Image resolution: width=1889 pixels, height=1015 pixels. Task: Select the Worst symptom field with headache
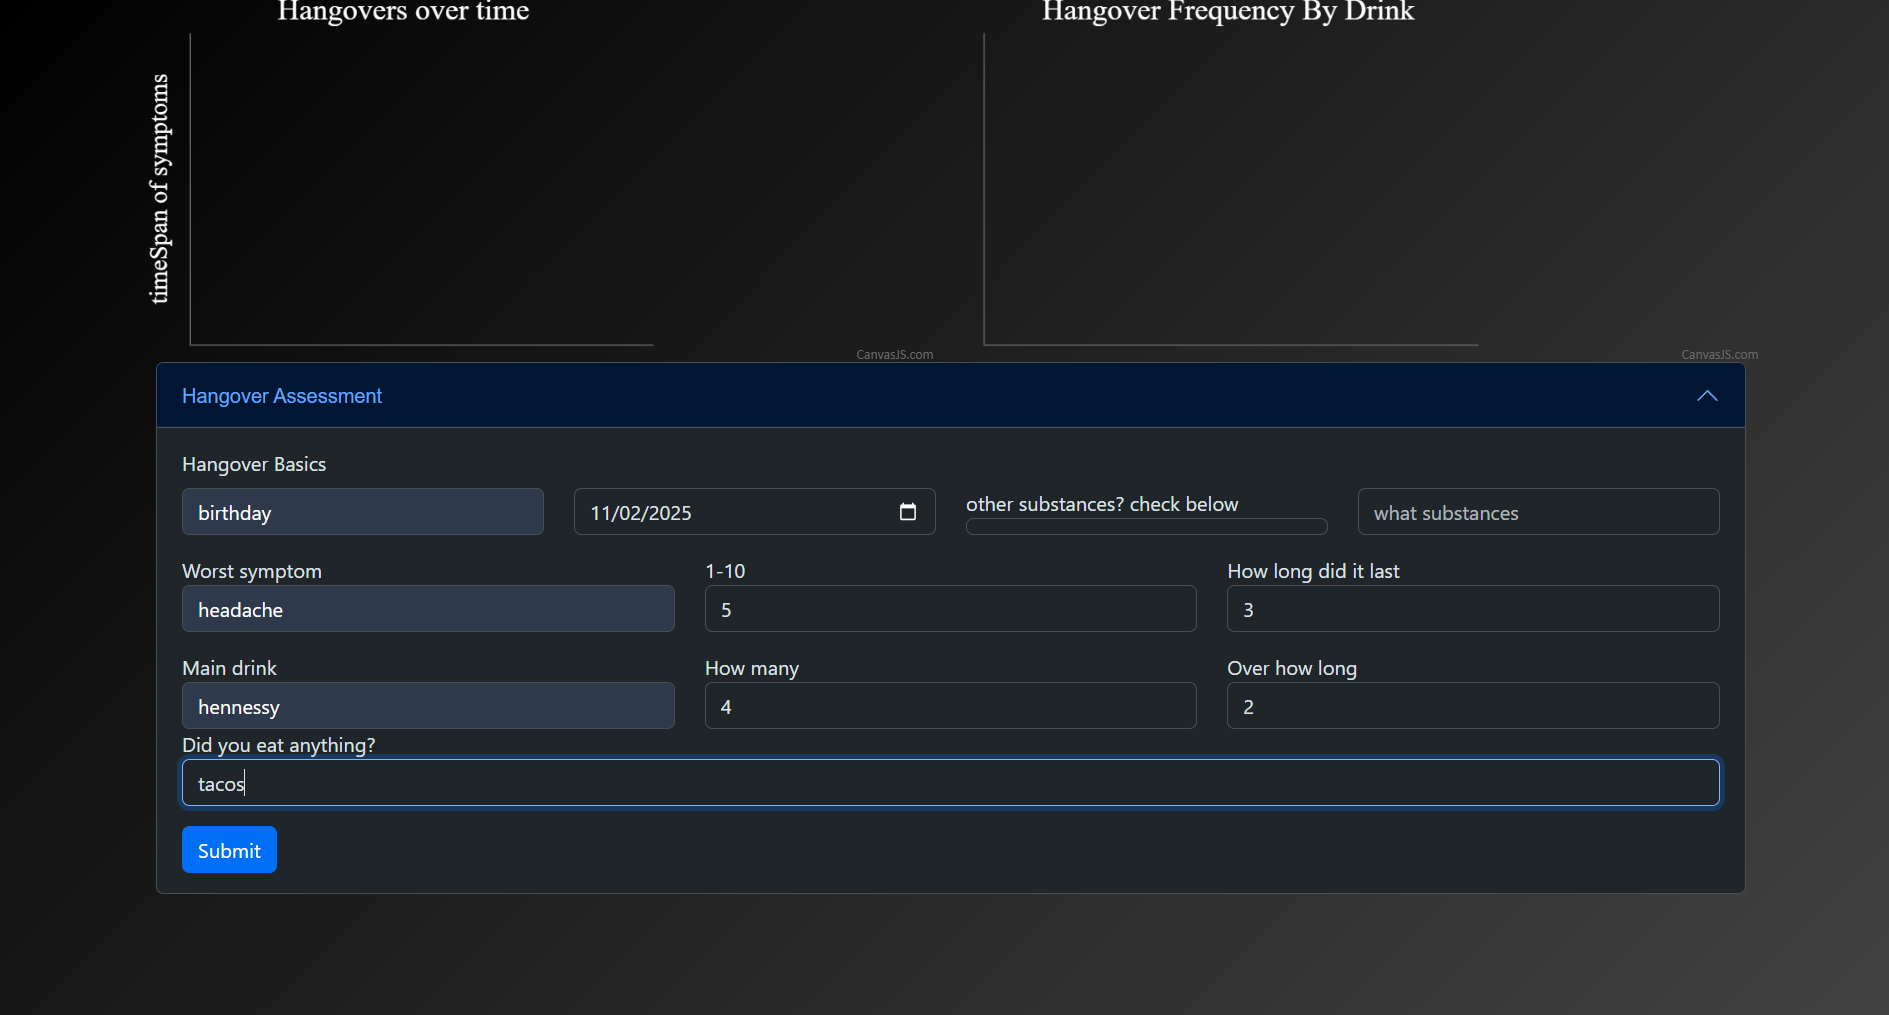click(x=427, y=609)
